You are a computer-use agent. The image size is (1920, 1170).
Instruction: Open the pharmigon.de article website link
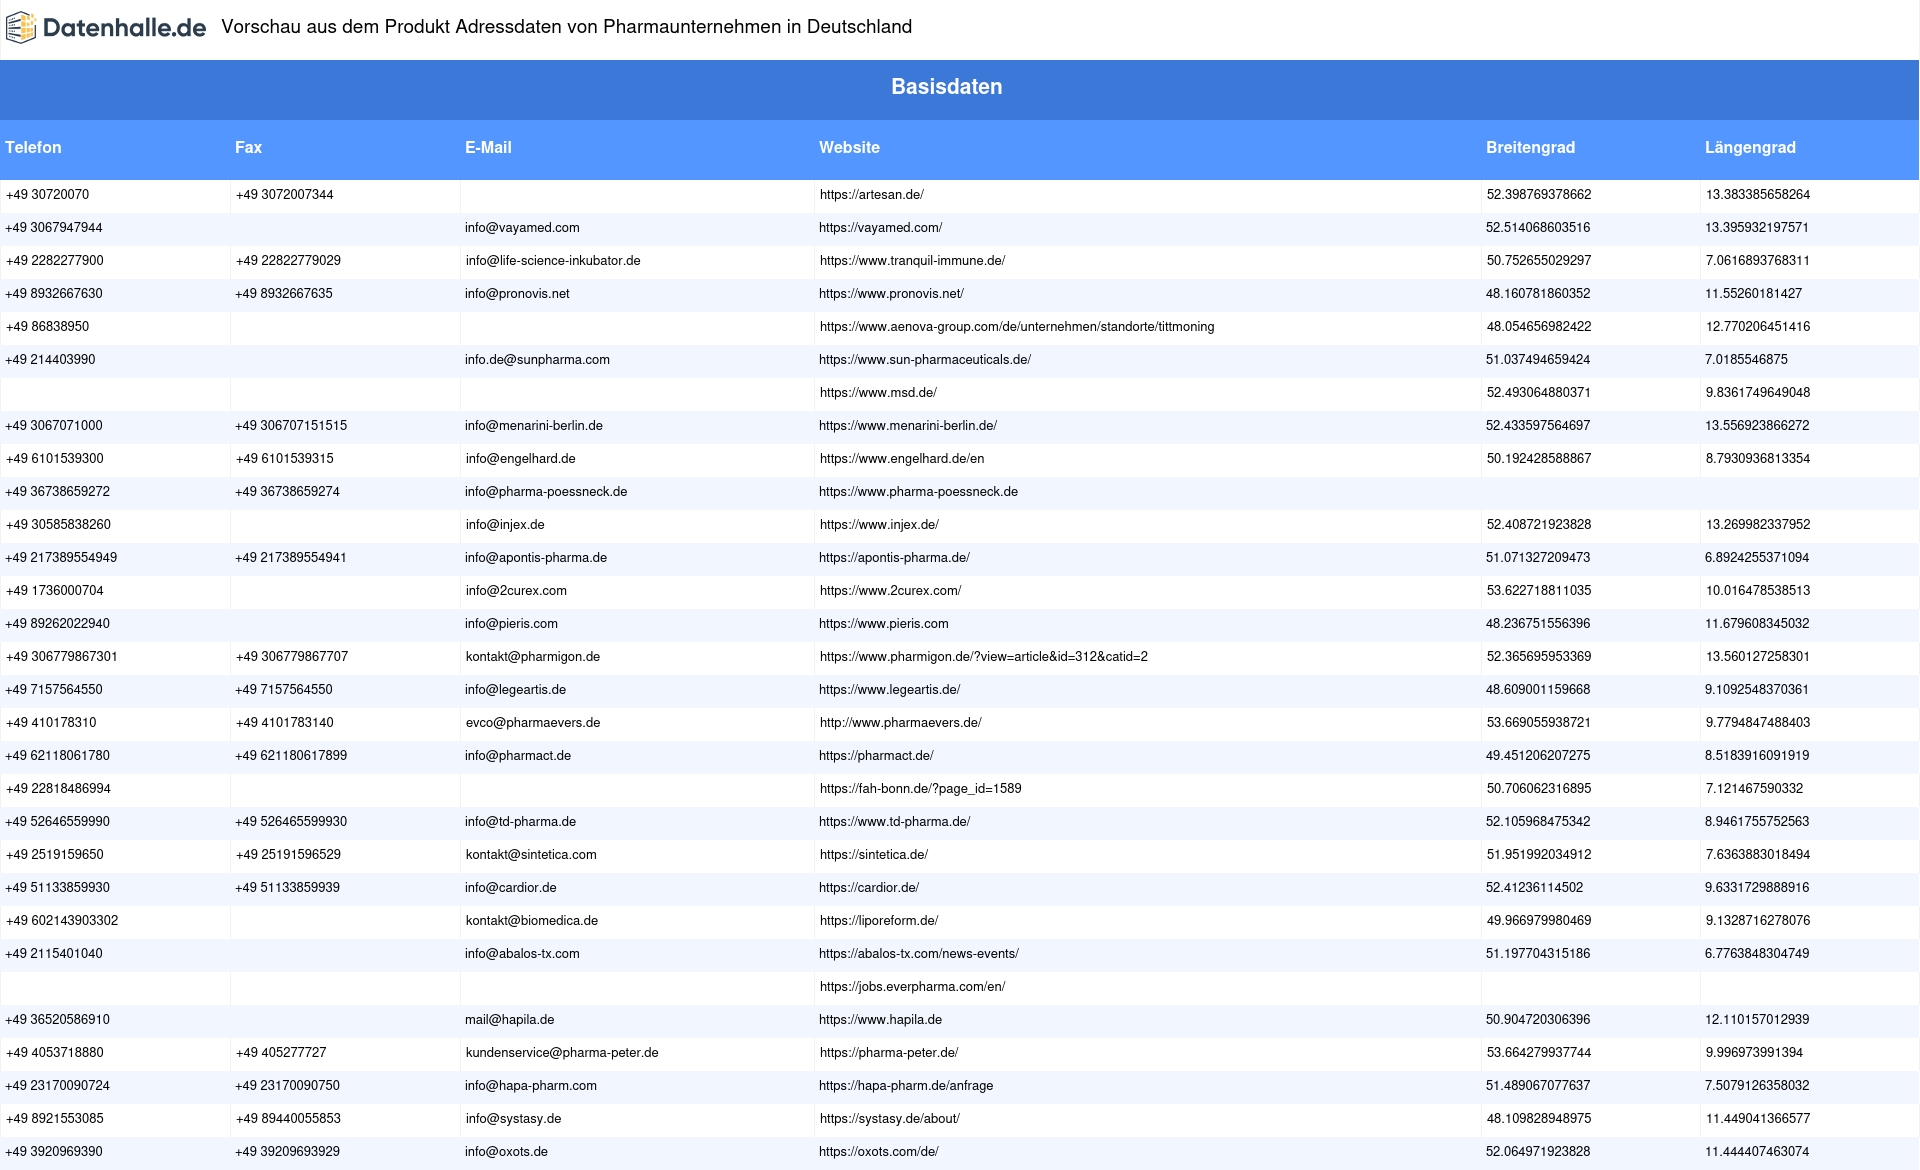pyautogui.click(x=984, y=657)
